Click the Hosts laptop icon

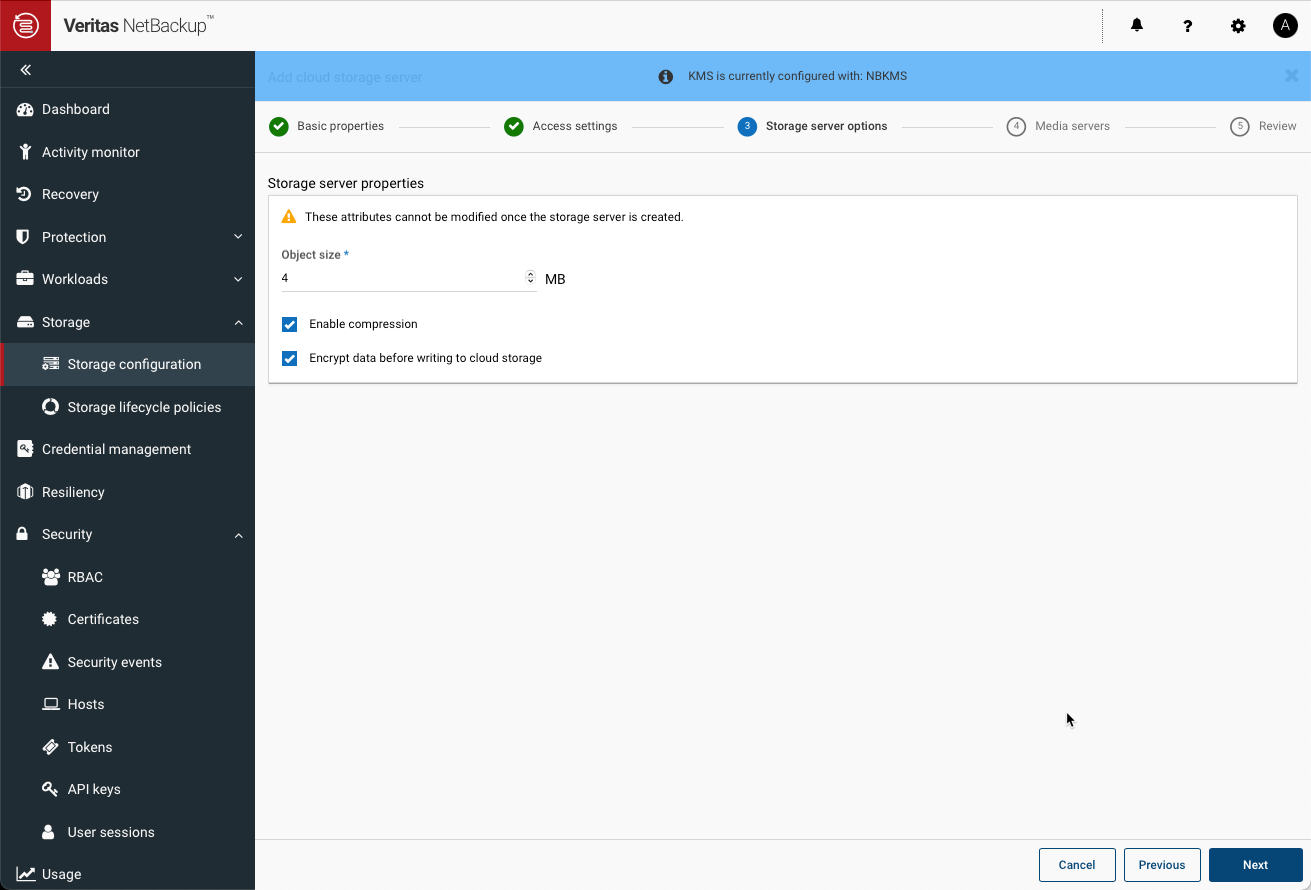[x=50, y=704]
